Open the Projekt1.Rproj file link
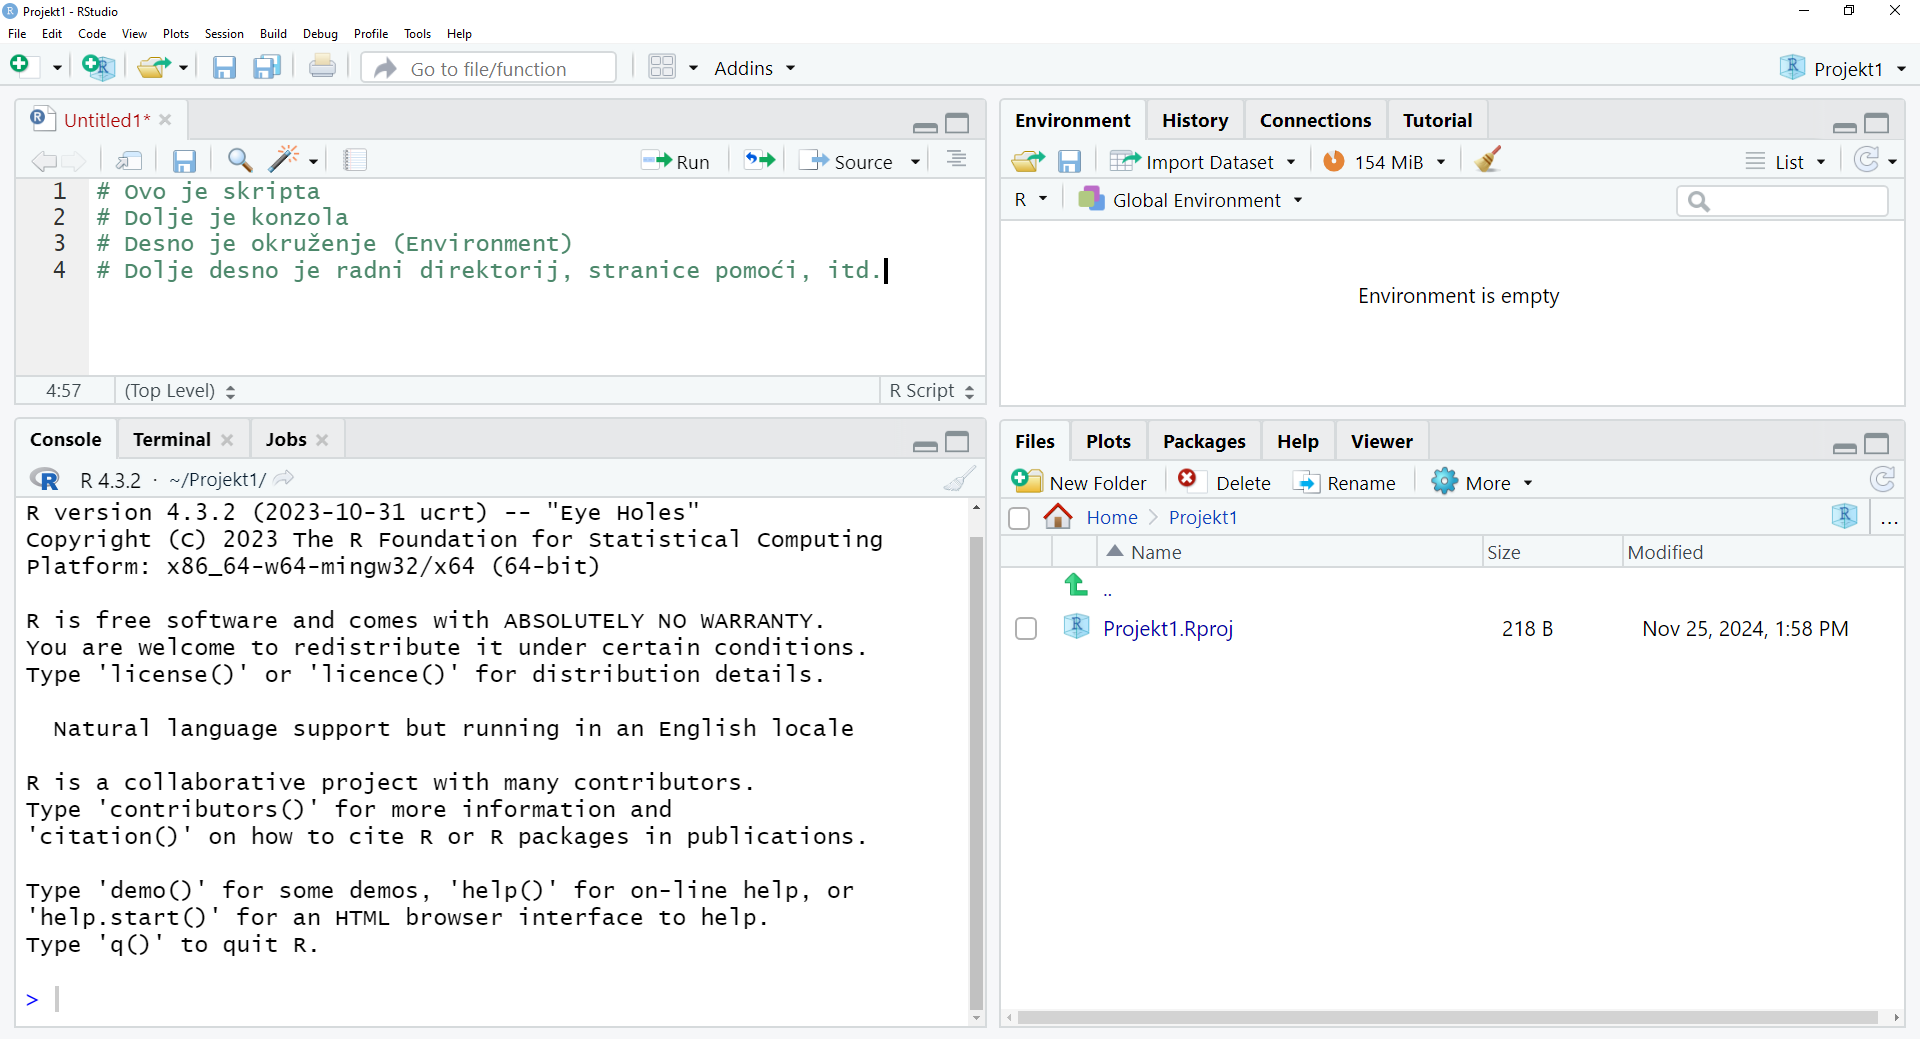1920x1039 pixels. tap(1167, 629)
